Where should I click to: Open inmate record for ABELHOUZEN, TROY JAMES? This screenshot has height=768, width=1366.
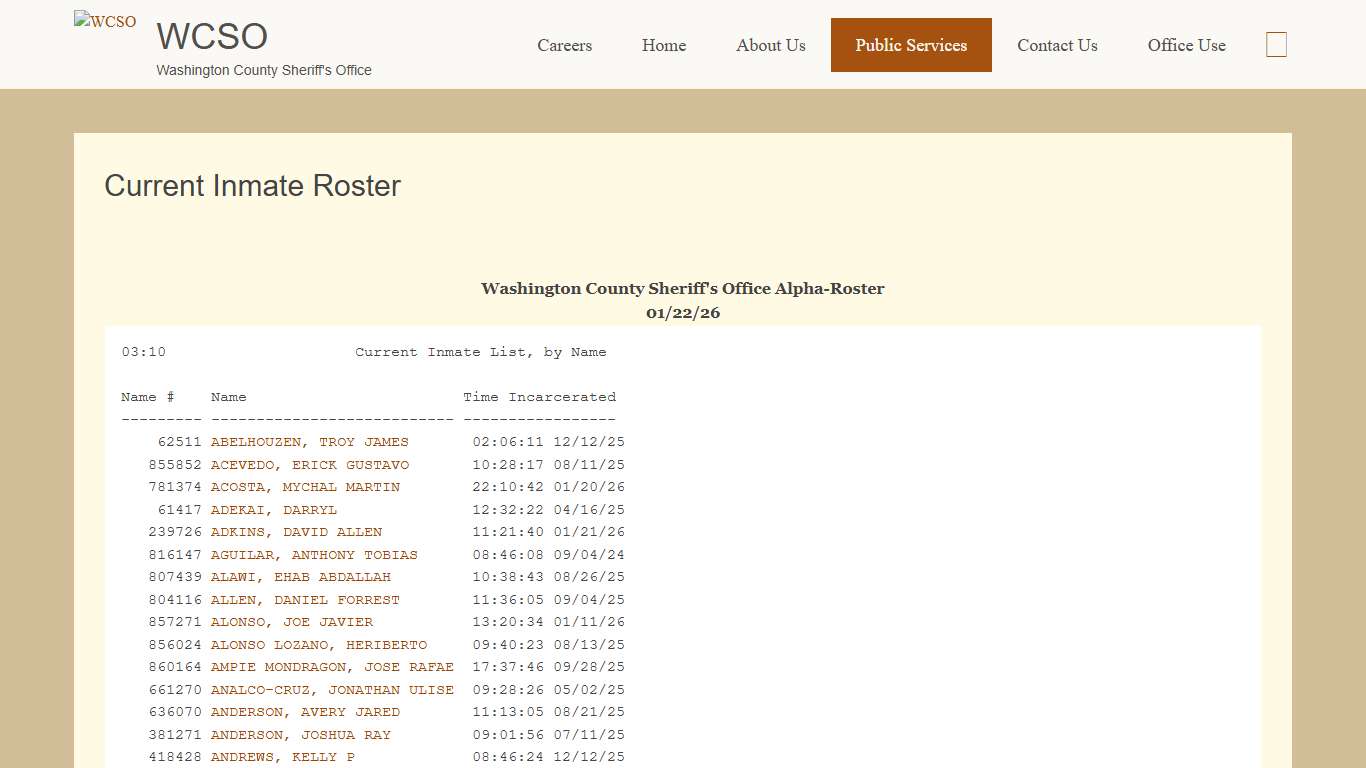click(309, 442)
